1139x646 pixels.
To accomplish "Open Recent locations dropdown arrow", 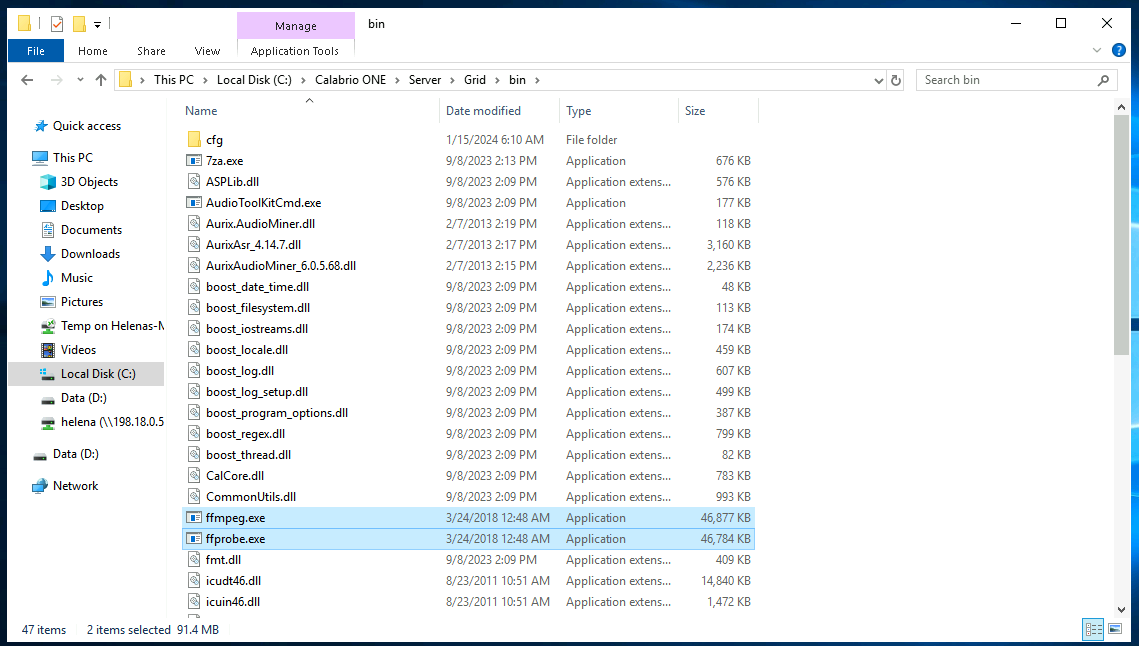I will tap(78, 80).
